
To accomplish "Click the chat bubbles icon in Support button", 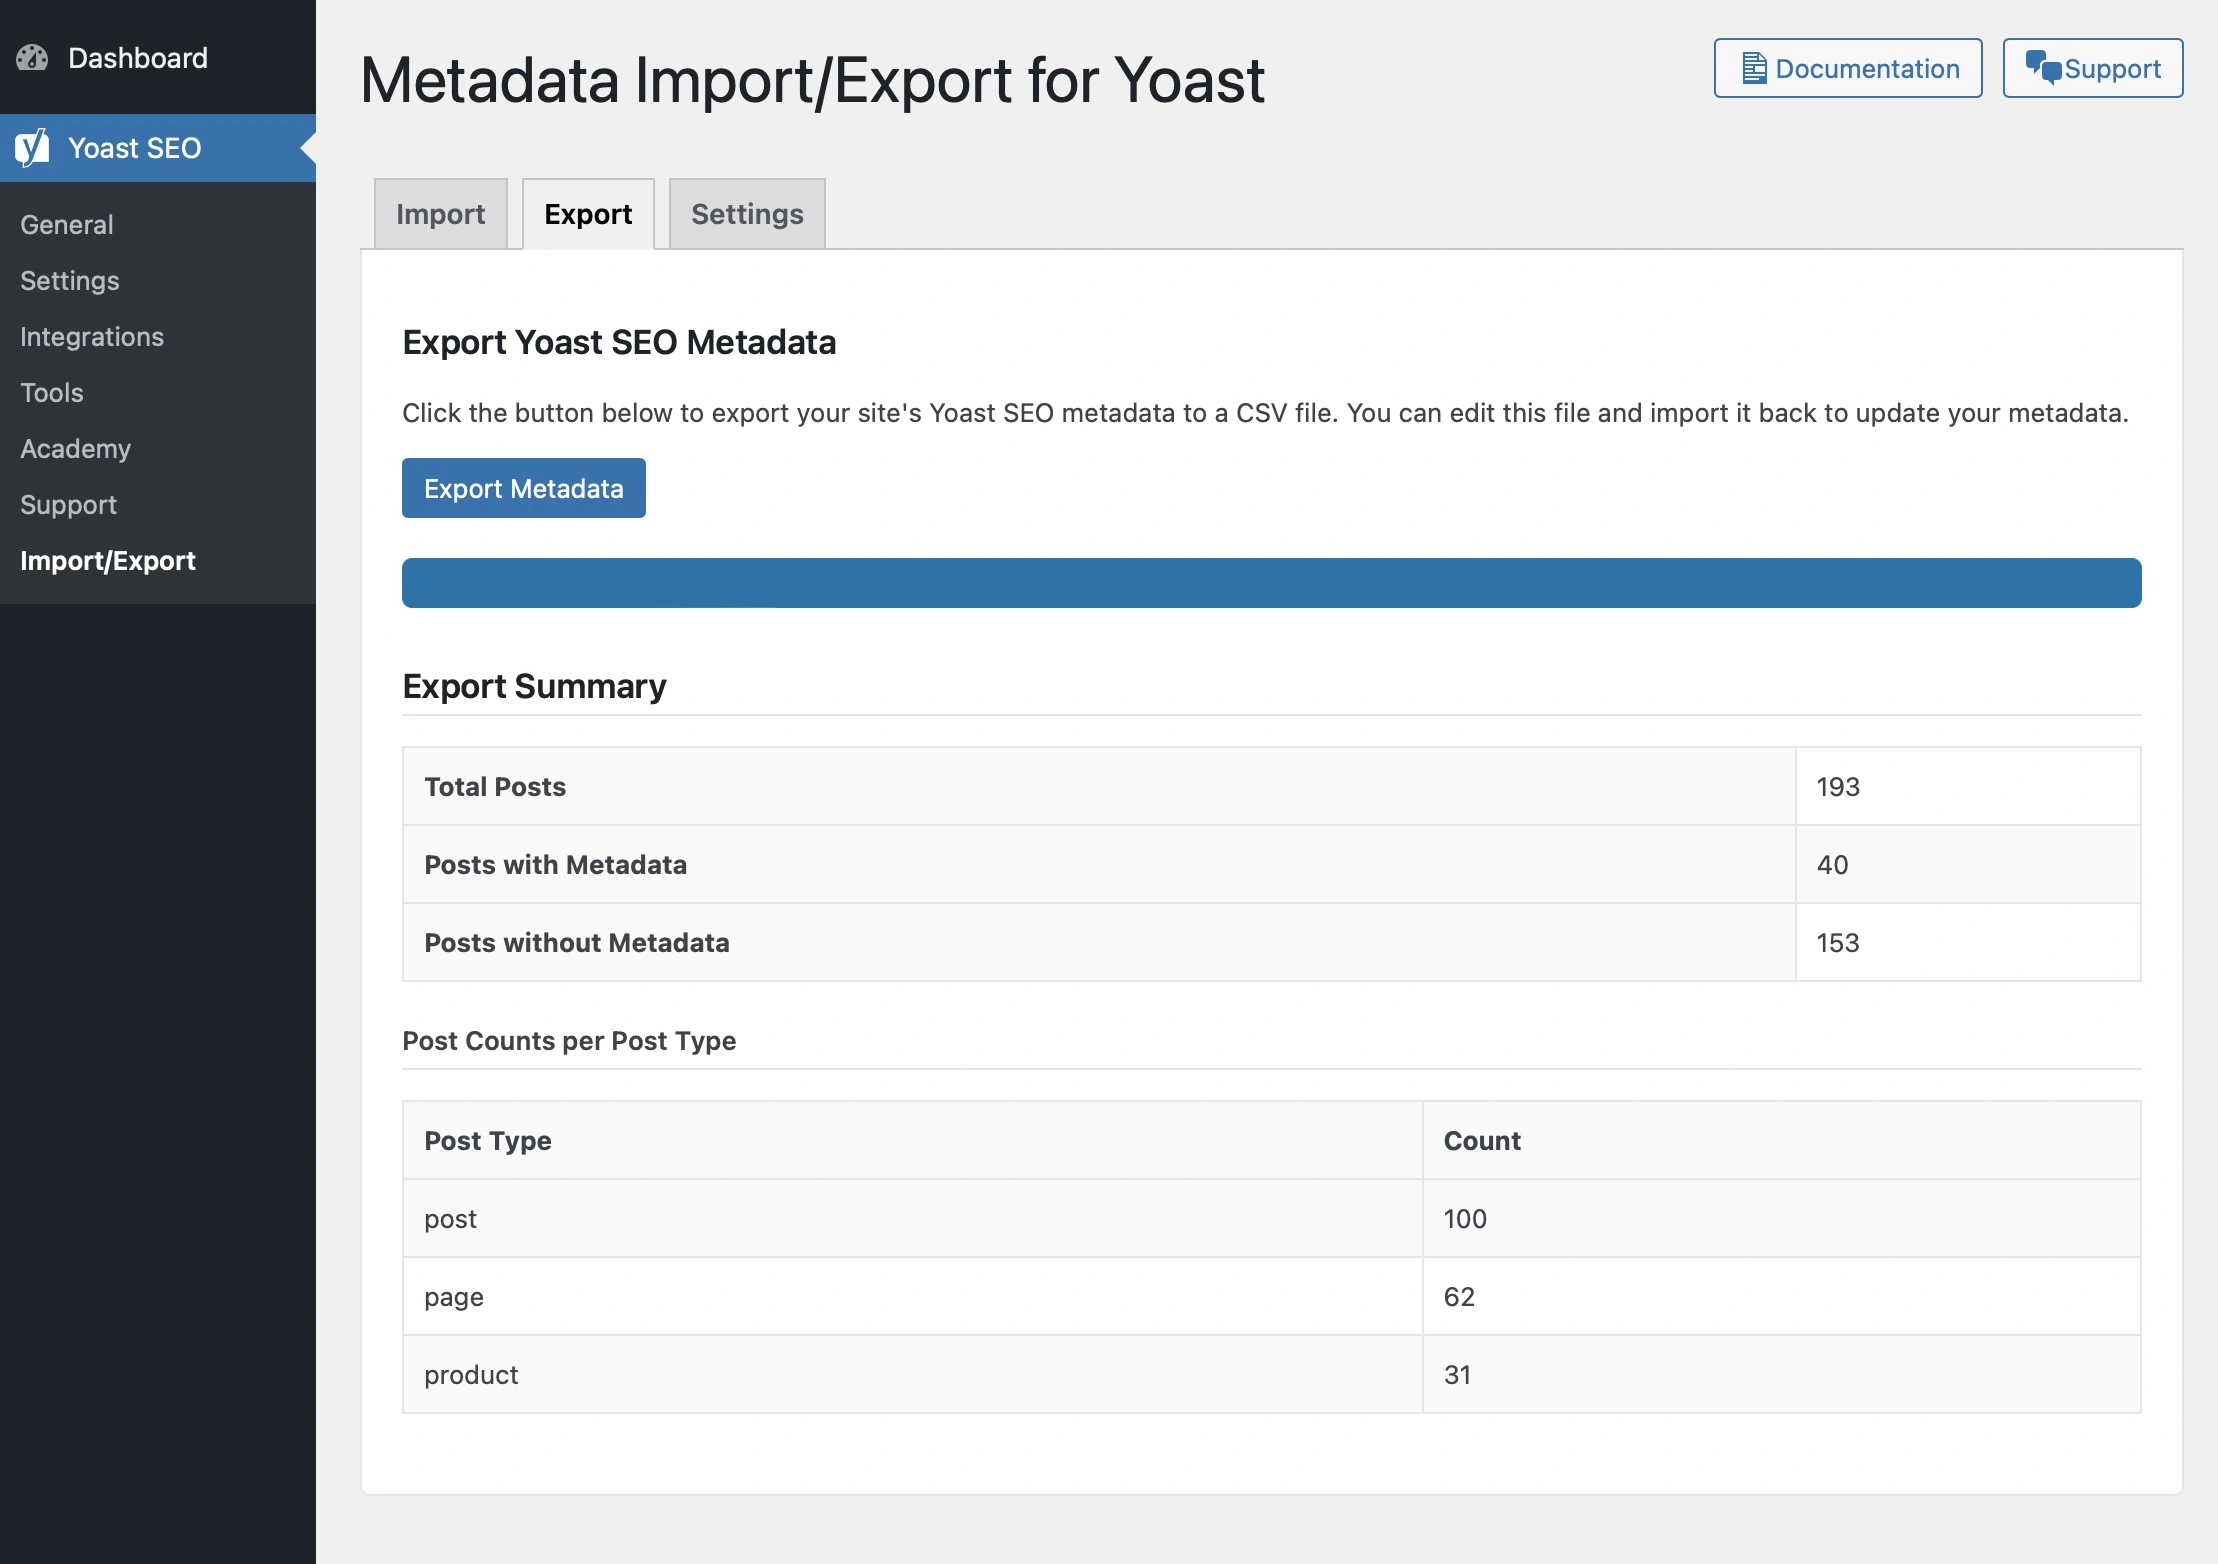I will point(2043,67).
